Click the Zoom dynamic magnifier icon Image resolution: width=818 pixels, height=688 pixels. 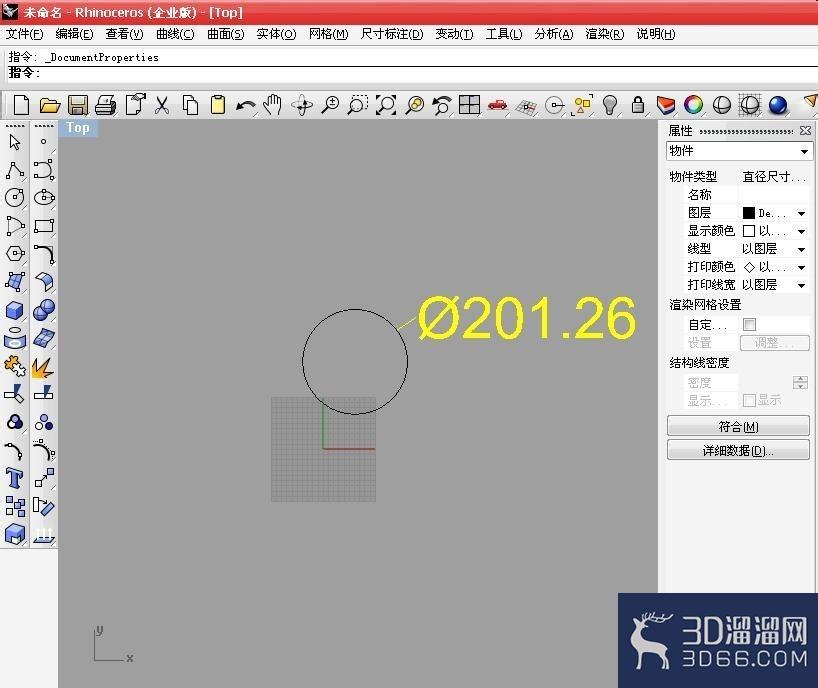(x=330, y=105)
